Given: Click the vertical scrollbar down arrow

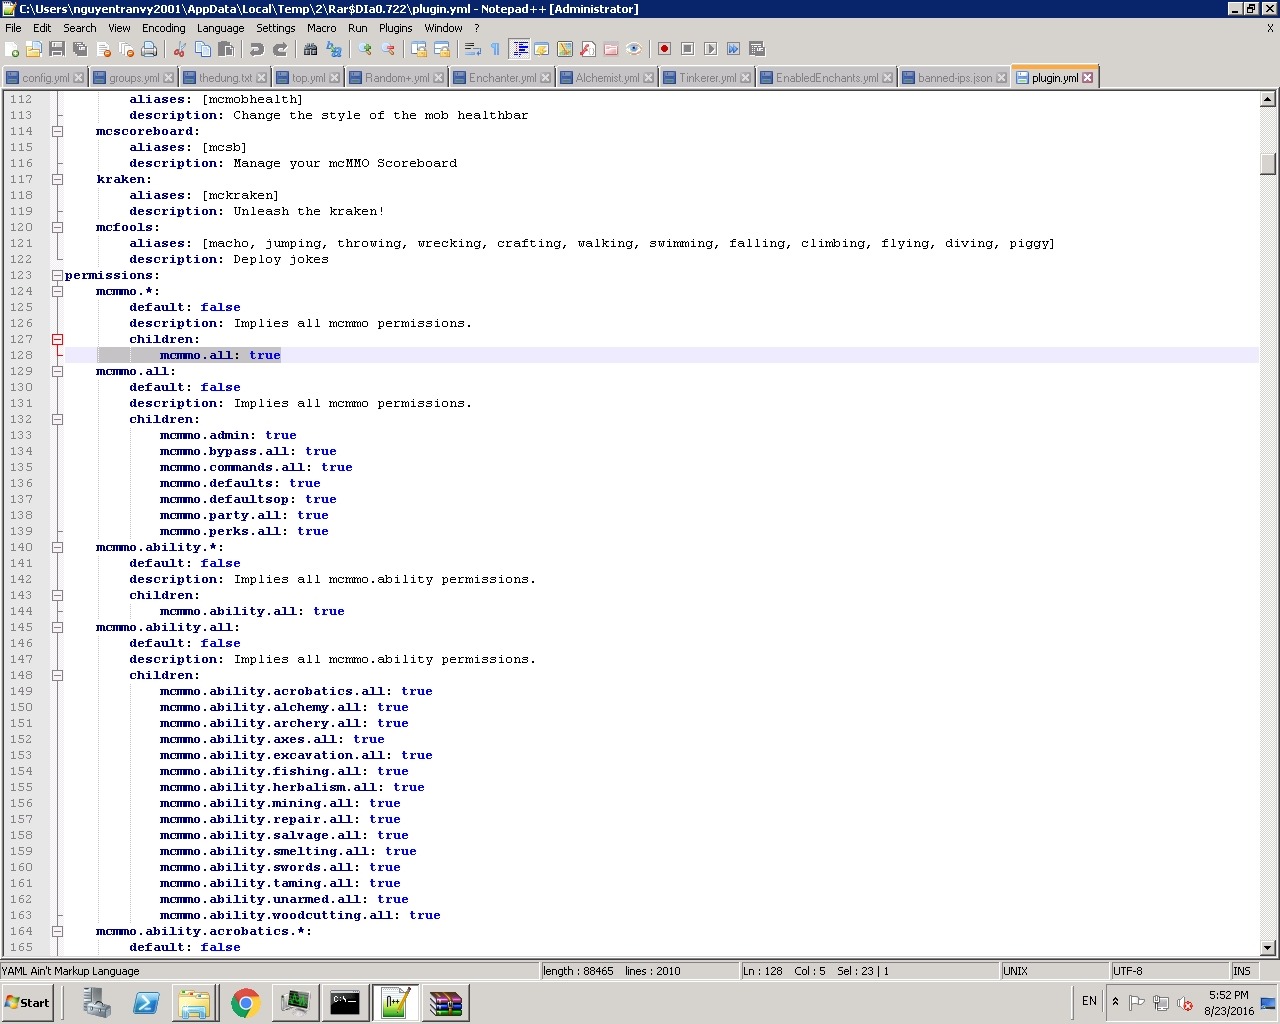Looking at the screenshot, I should click(x=1267, y=947).
